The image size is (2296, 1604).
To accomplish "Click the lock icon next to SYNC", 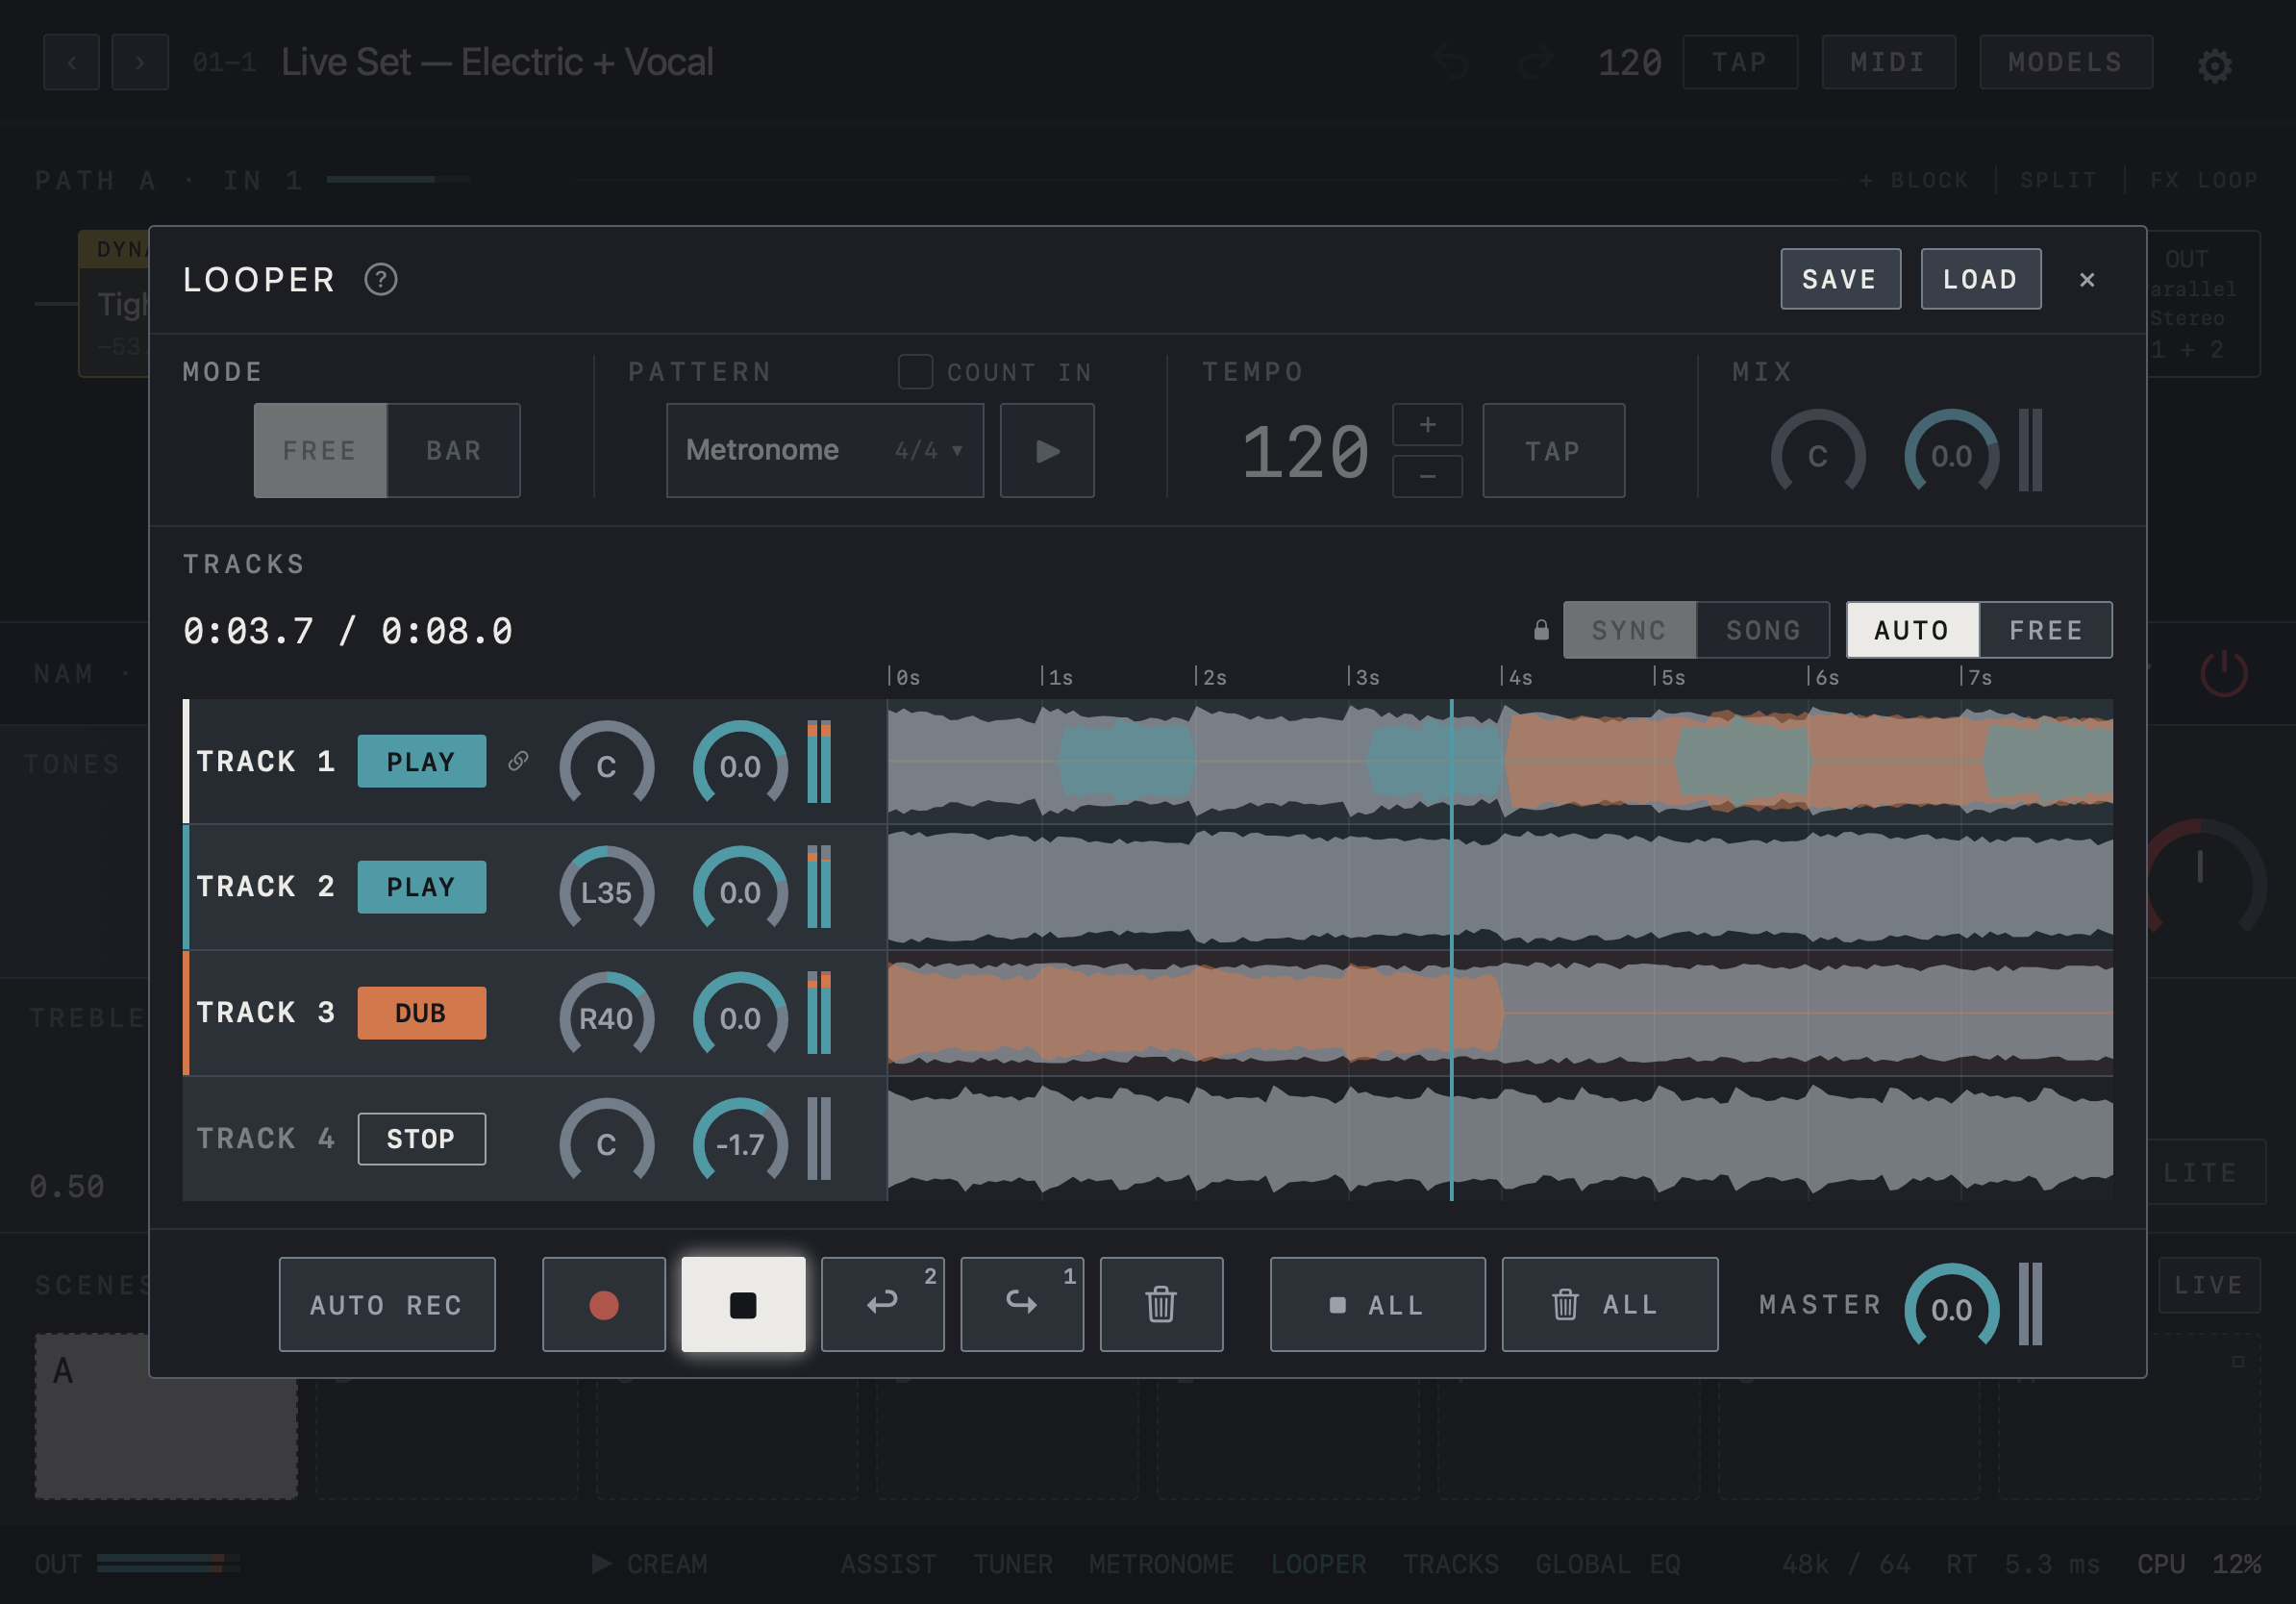I will tap(1541, 629).
